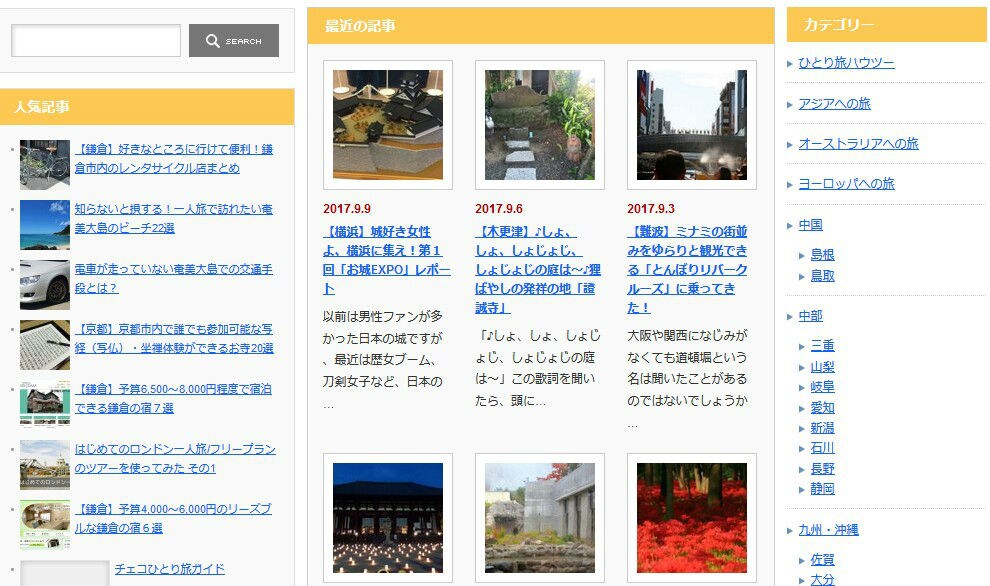Open the 新潟 subcategory

coord(822,428)
